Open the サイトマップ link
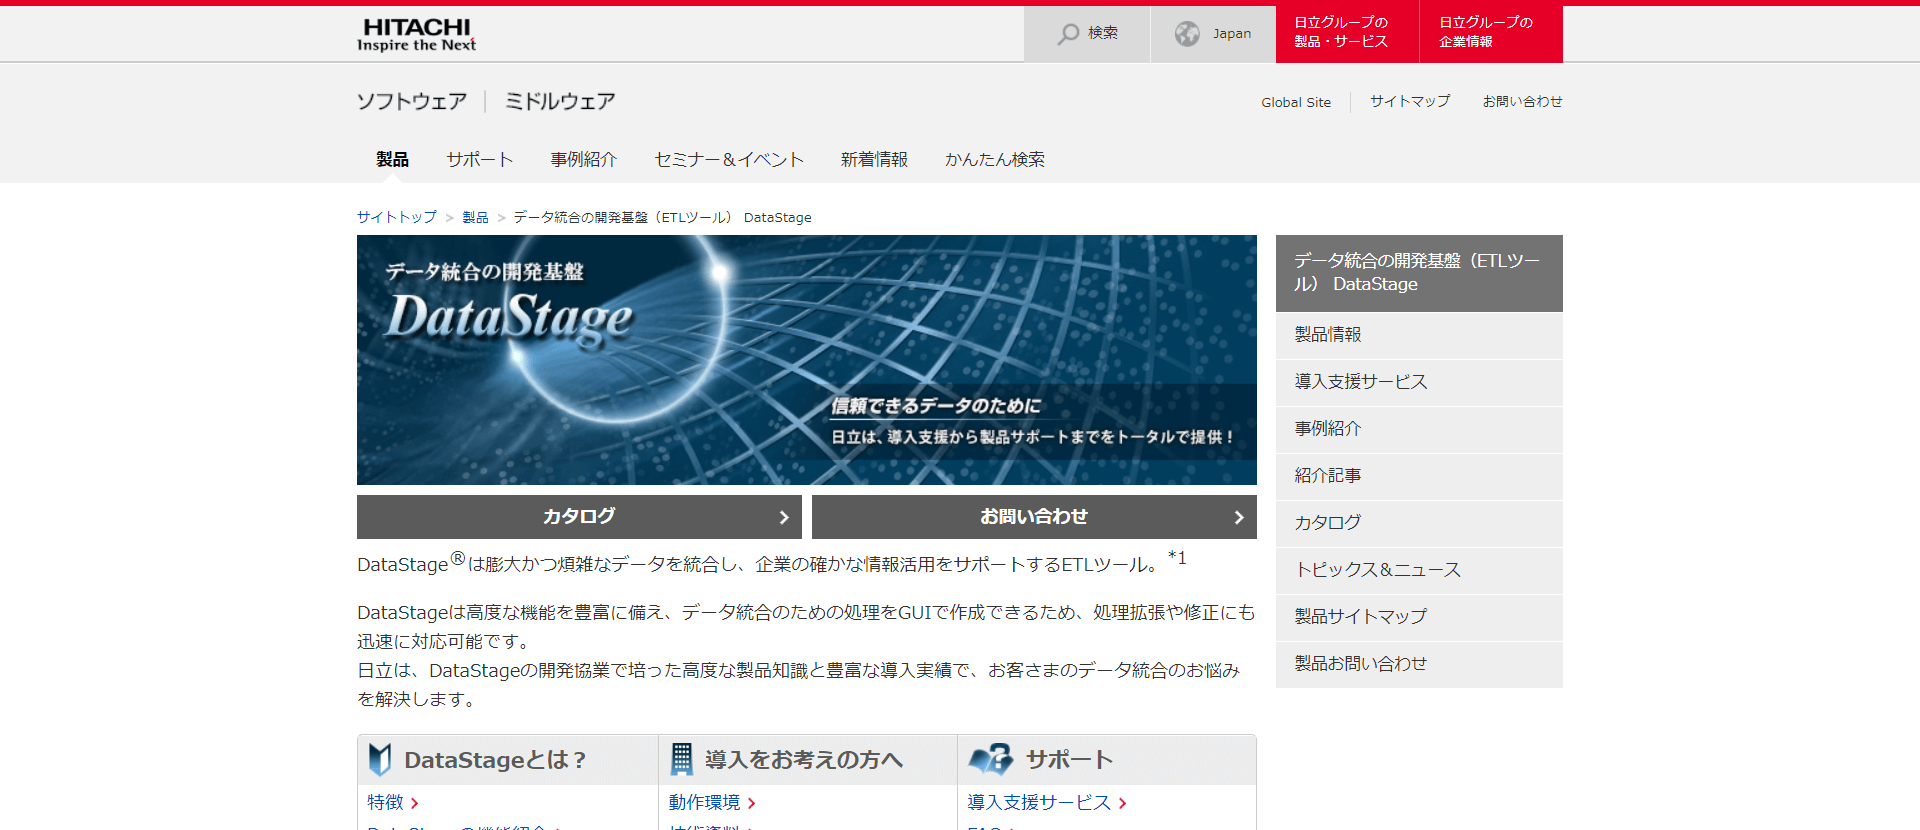Screen dimensions: 1920x830 pos(1410,102)
